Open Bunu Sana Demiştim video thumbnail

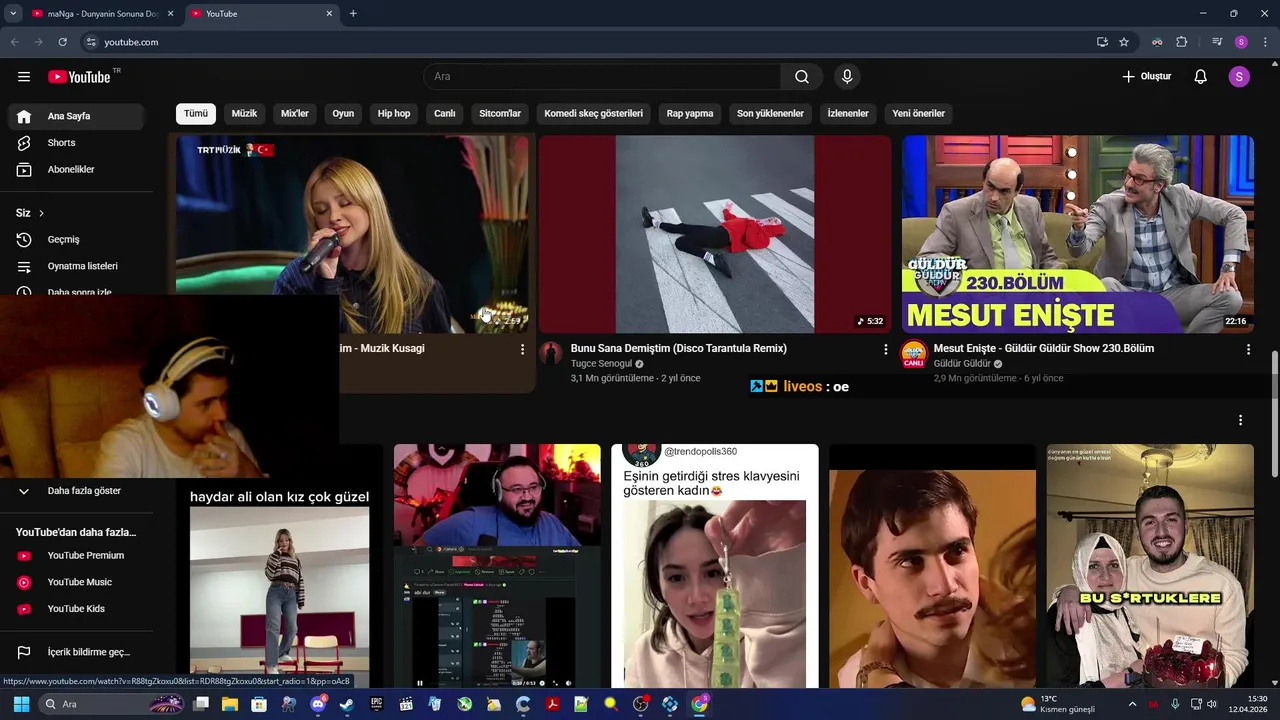(x=715, y=234)
